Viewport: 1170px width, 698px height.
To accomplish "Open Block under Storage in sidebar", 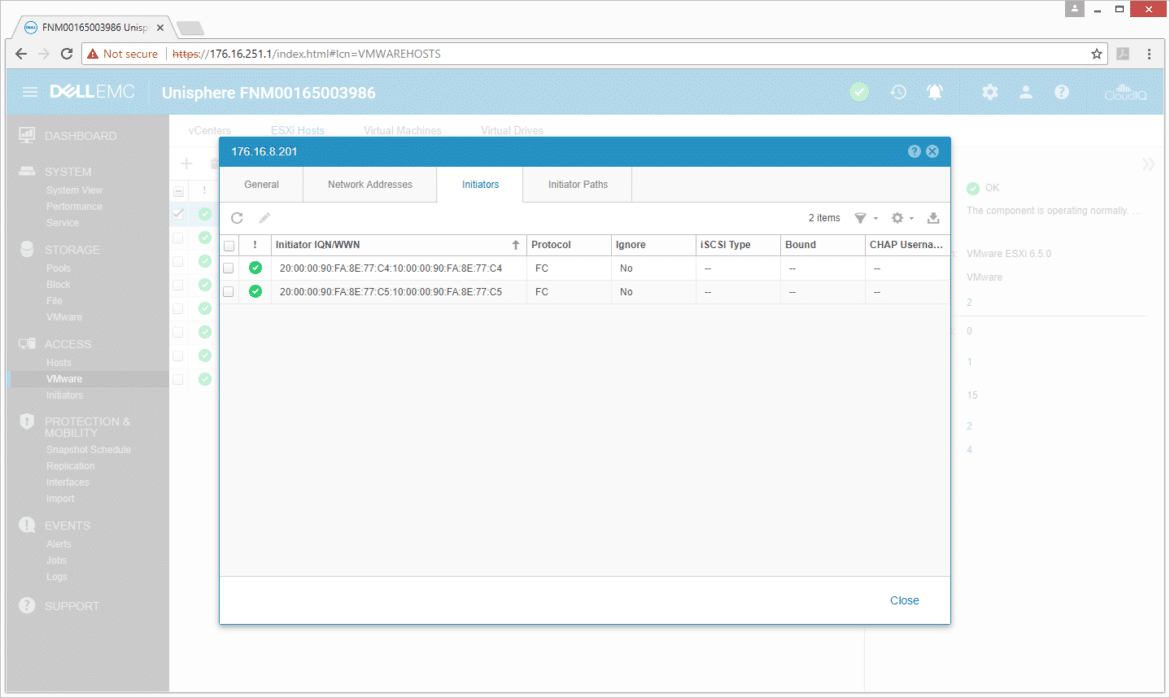I will (x=58, y=284).
